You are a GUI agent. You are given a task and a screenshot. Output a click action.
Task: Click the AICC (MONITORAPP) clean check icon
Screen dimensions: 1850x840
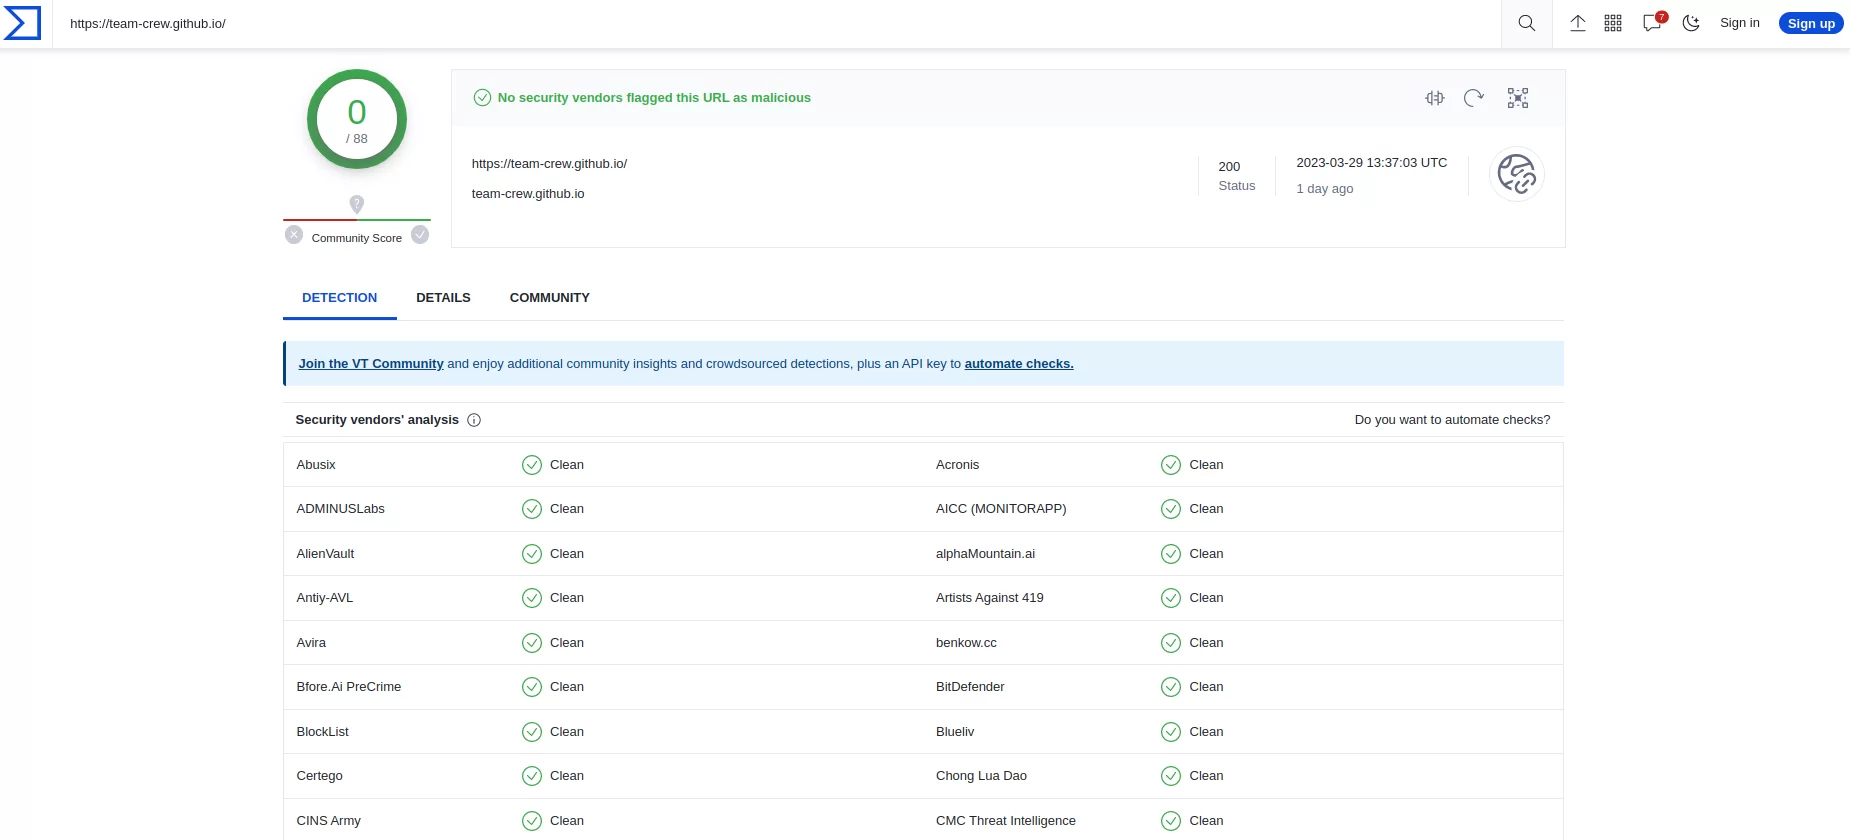(1171, 509)
